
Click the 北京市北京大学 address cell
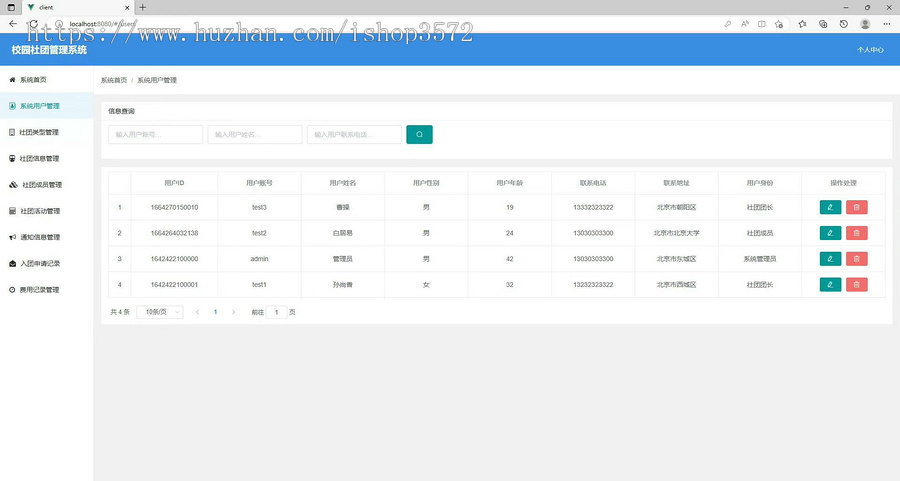click(x=676, y=233)
